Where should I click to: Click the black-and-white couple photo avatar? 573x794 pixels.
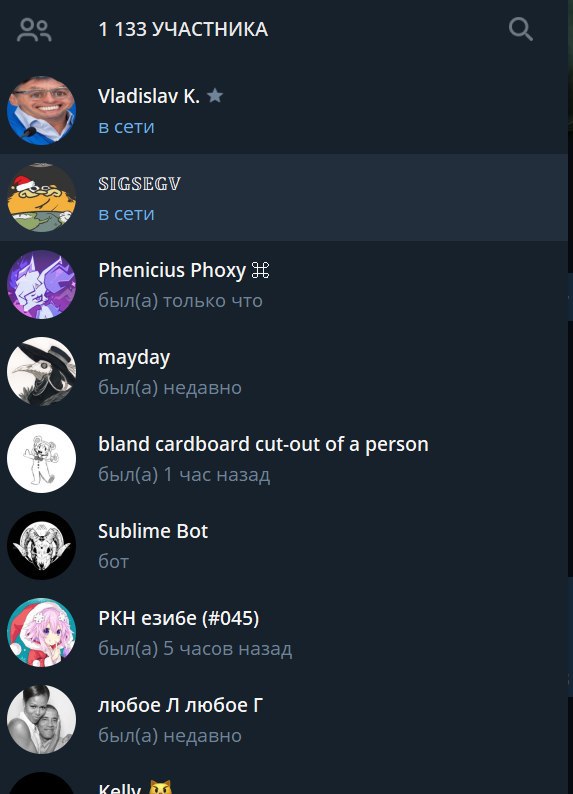[42, 720]
